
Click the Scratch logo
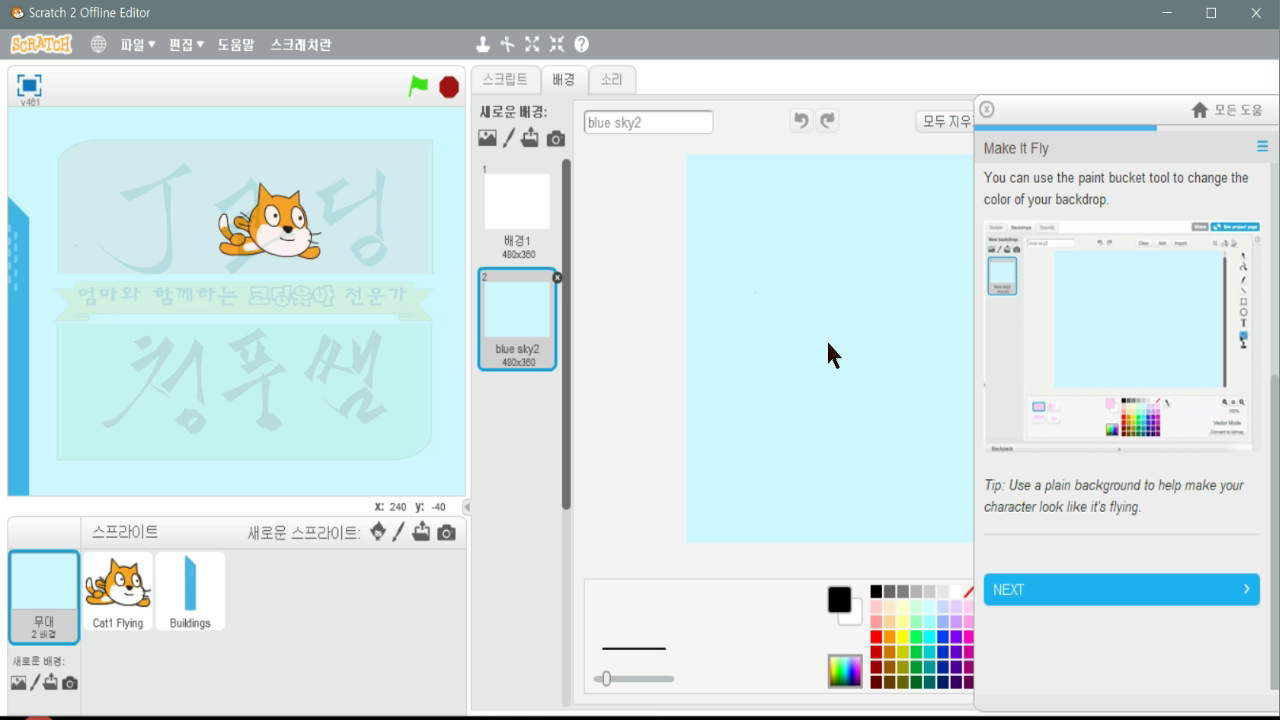tap(41, 44)
